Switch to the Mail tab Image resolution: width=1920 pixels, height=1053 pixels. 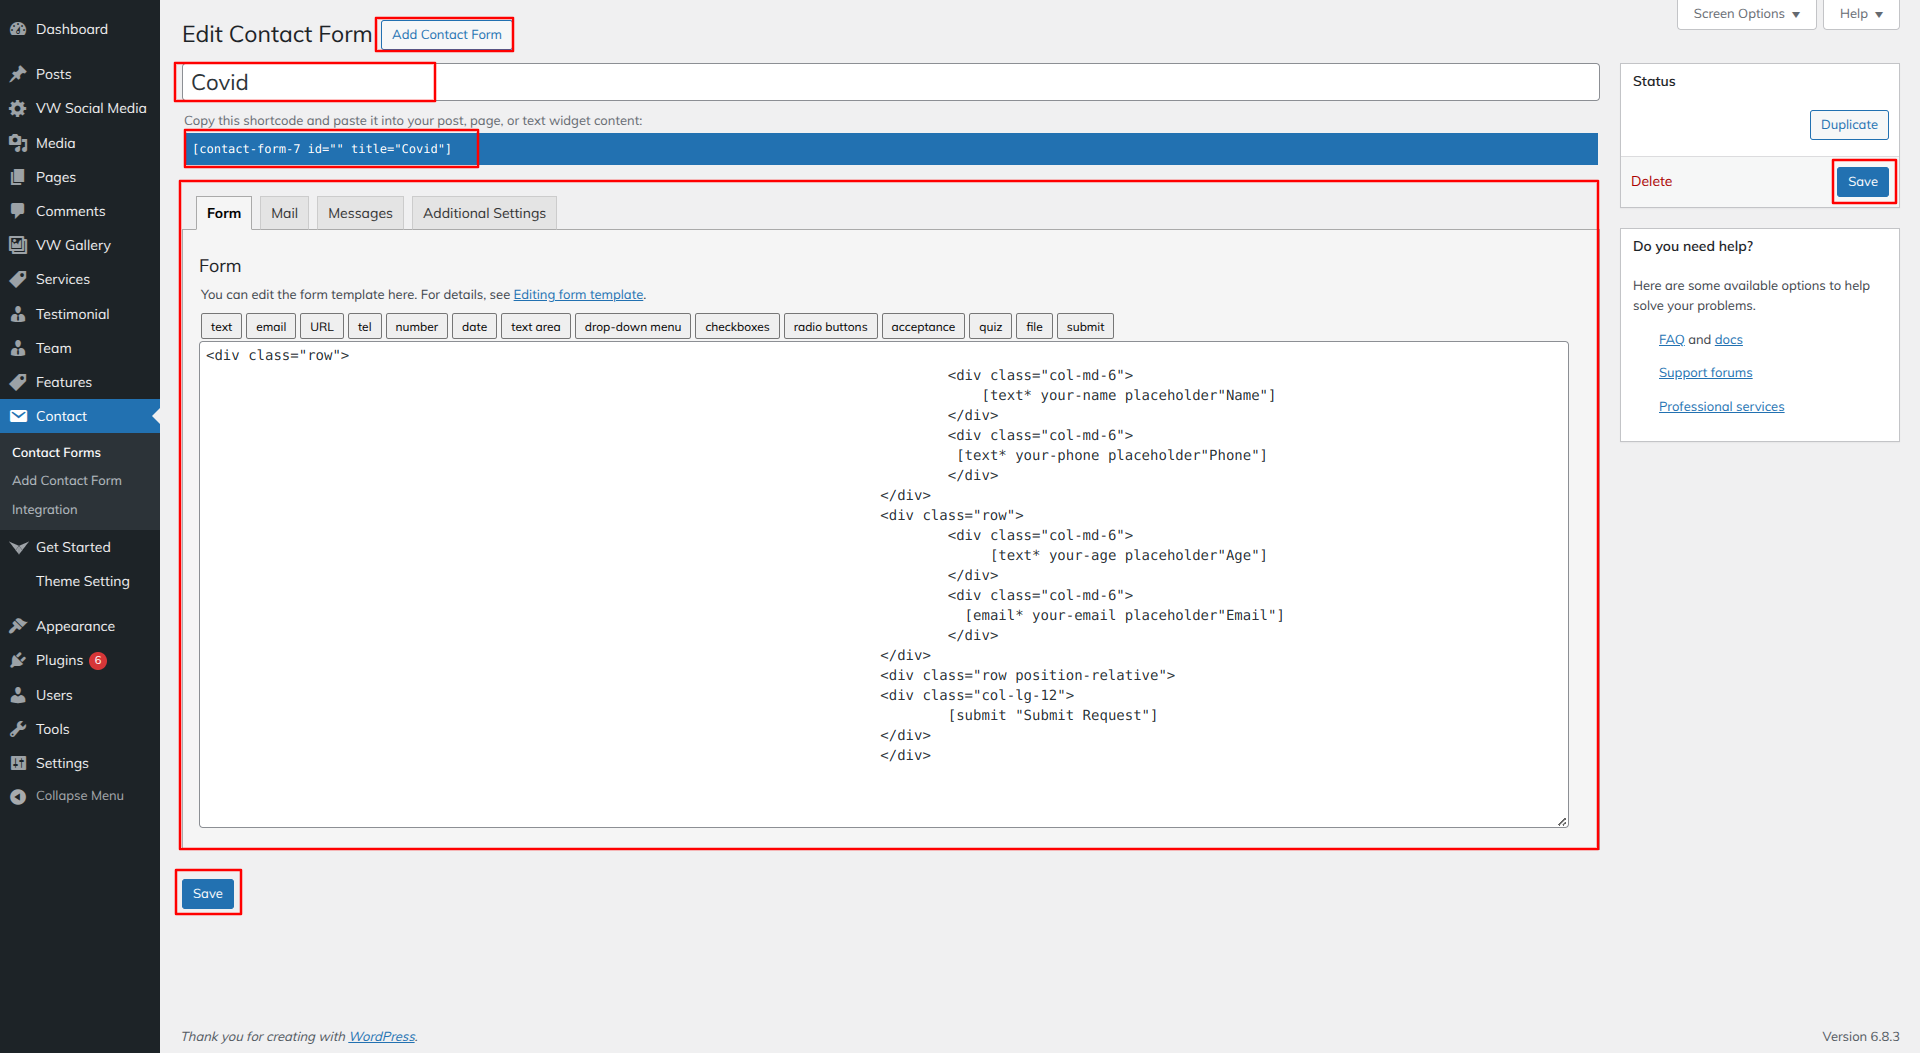coord(284,213)
